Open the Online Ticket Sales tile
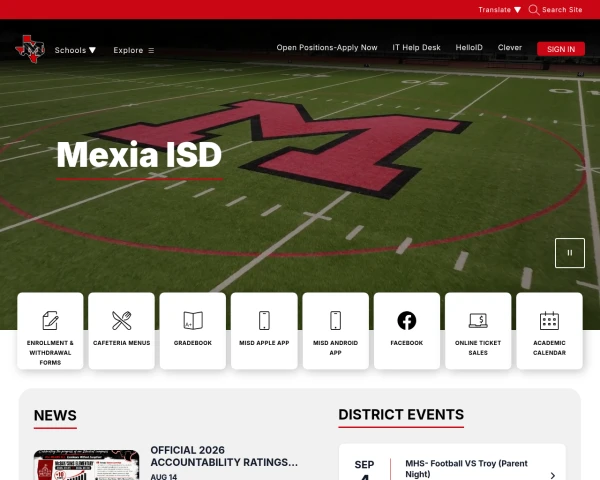600x480 pixels. (x=478, y=331)
